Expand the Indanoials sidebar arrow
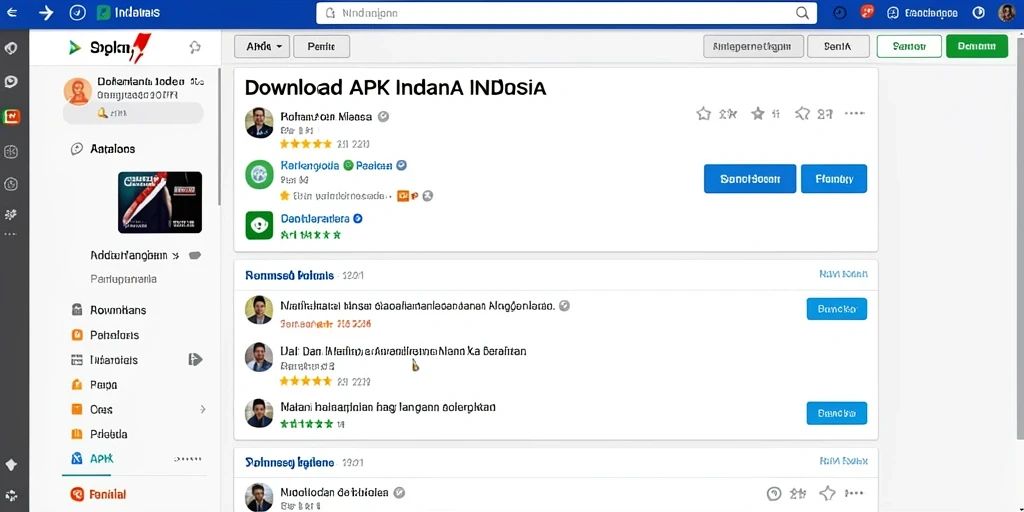1024x512 pixels. tap(195, 359)
